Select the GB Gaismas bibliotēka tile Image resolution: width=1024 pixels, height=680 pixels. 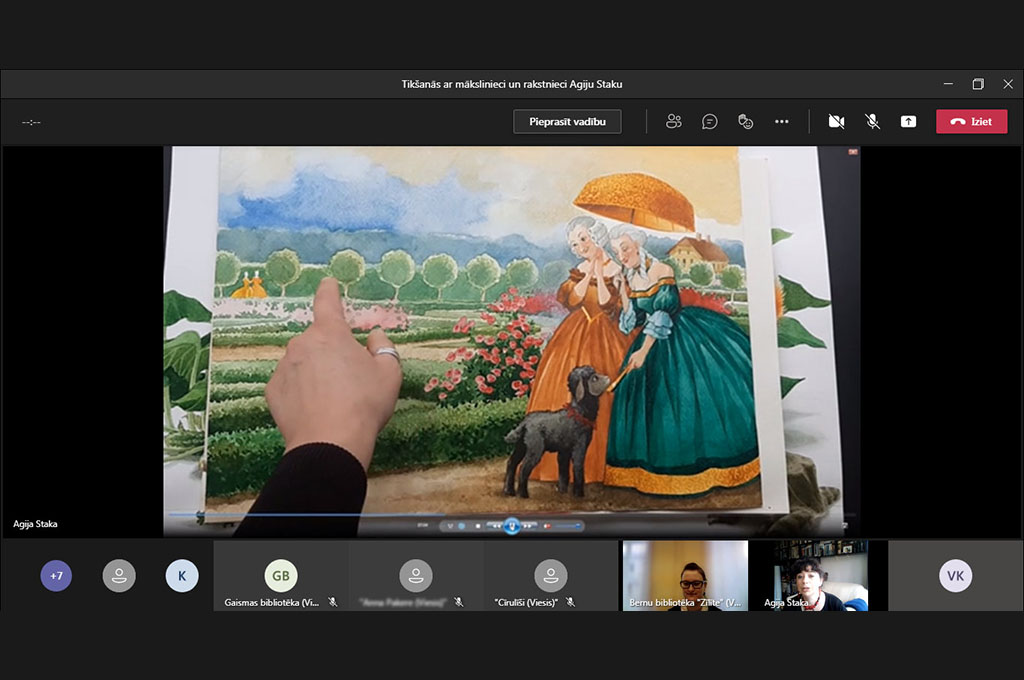[x=281, y=575]
